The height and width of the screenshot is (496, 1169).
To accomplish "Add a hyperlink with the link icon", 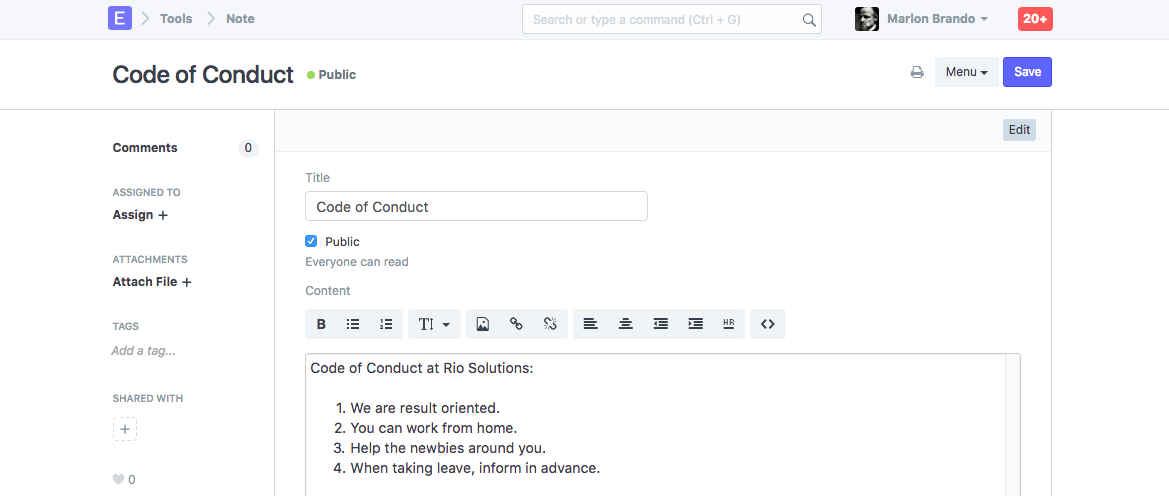I will 516,324.
